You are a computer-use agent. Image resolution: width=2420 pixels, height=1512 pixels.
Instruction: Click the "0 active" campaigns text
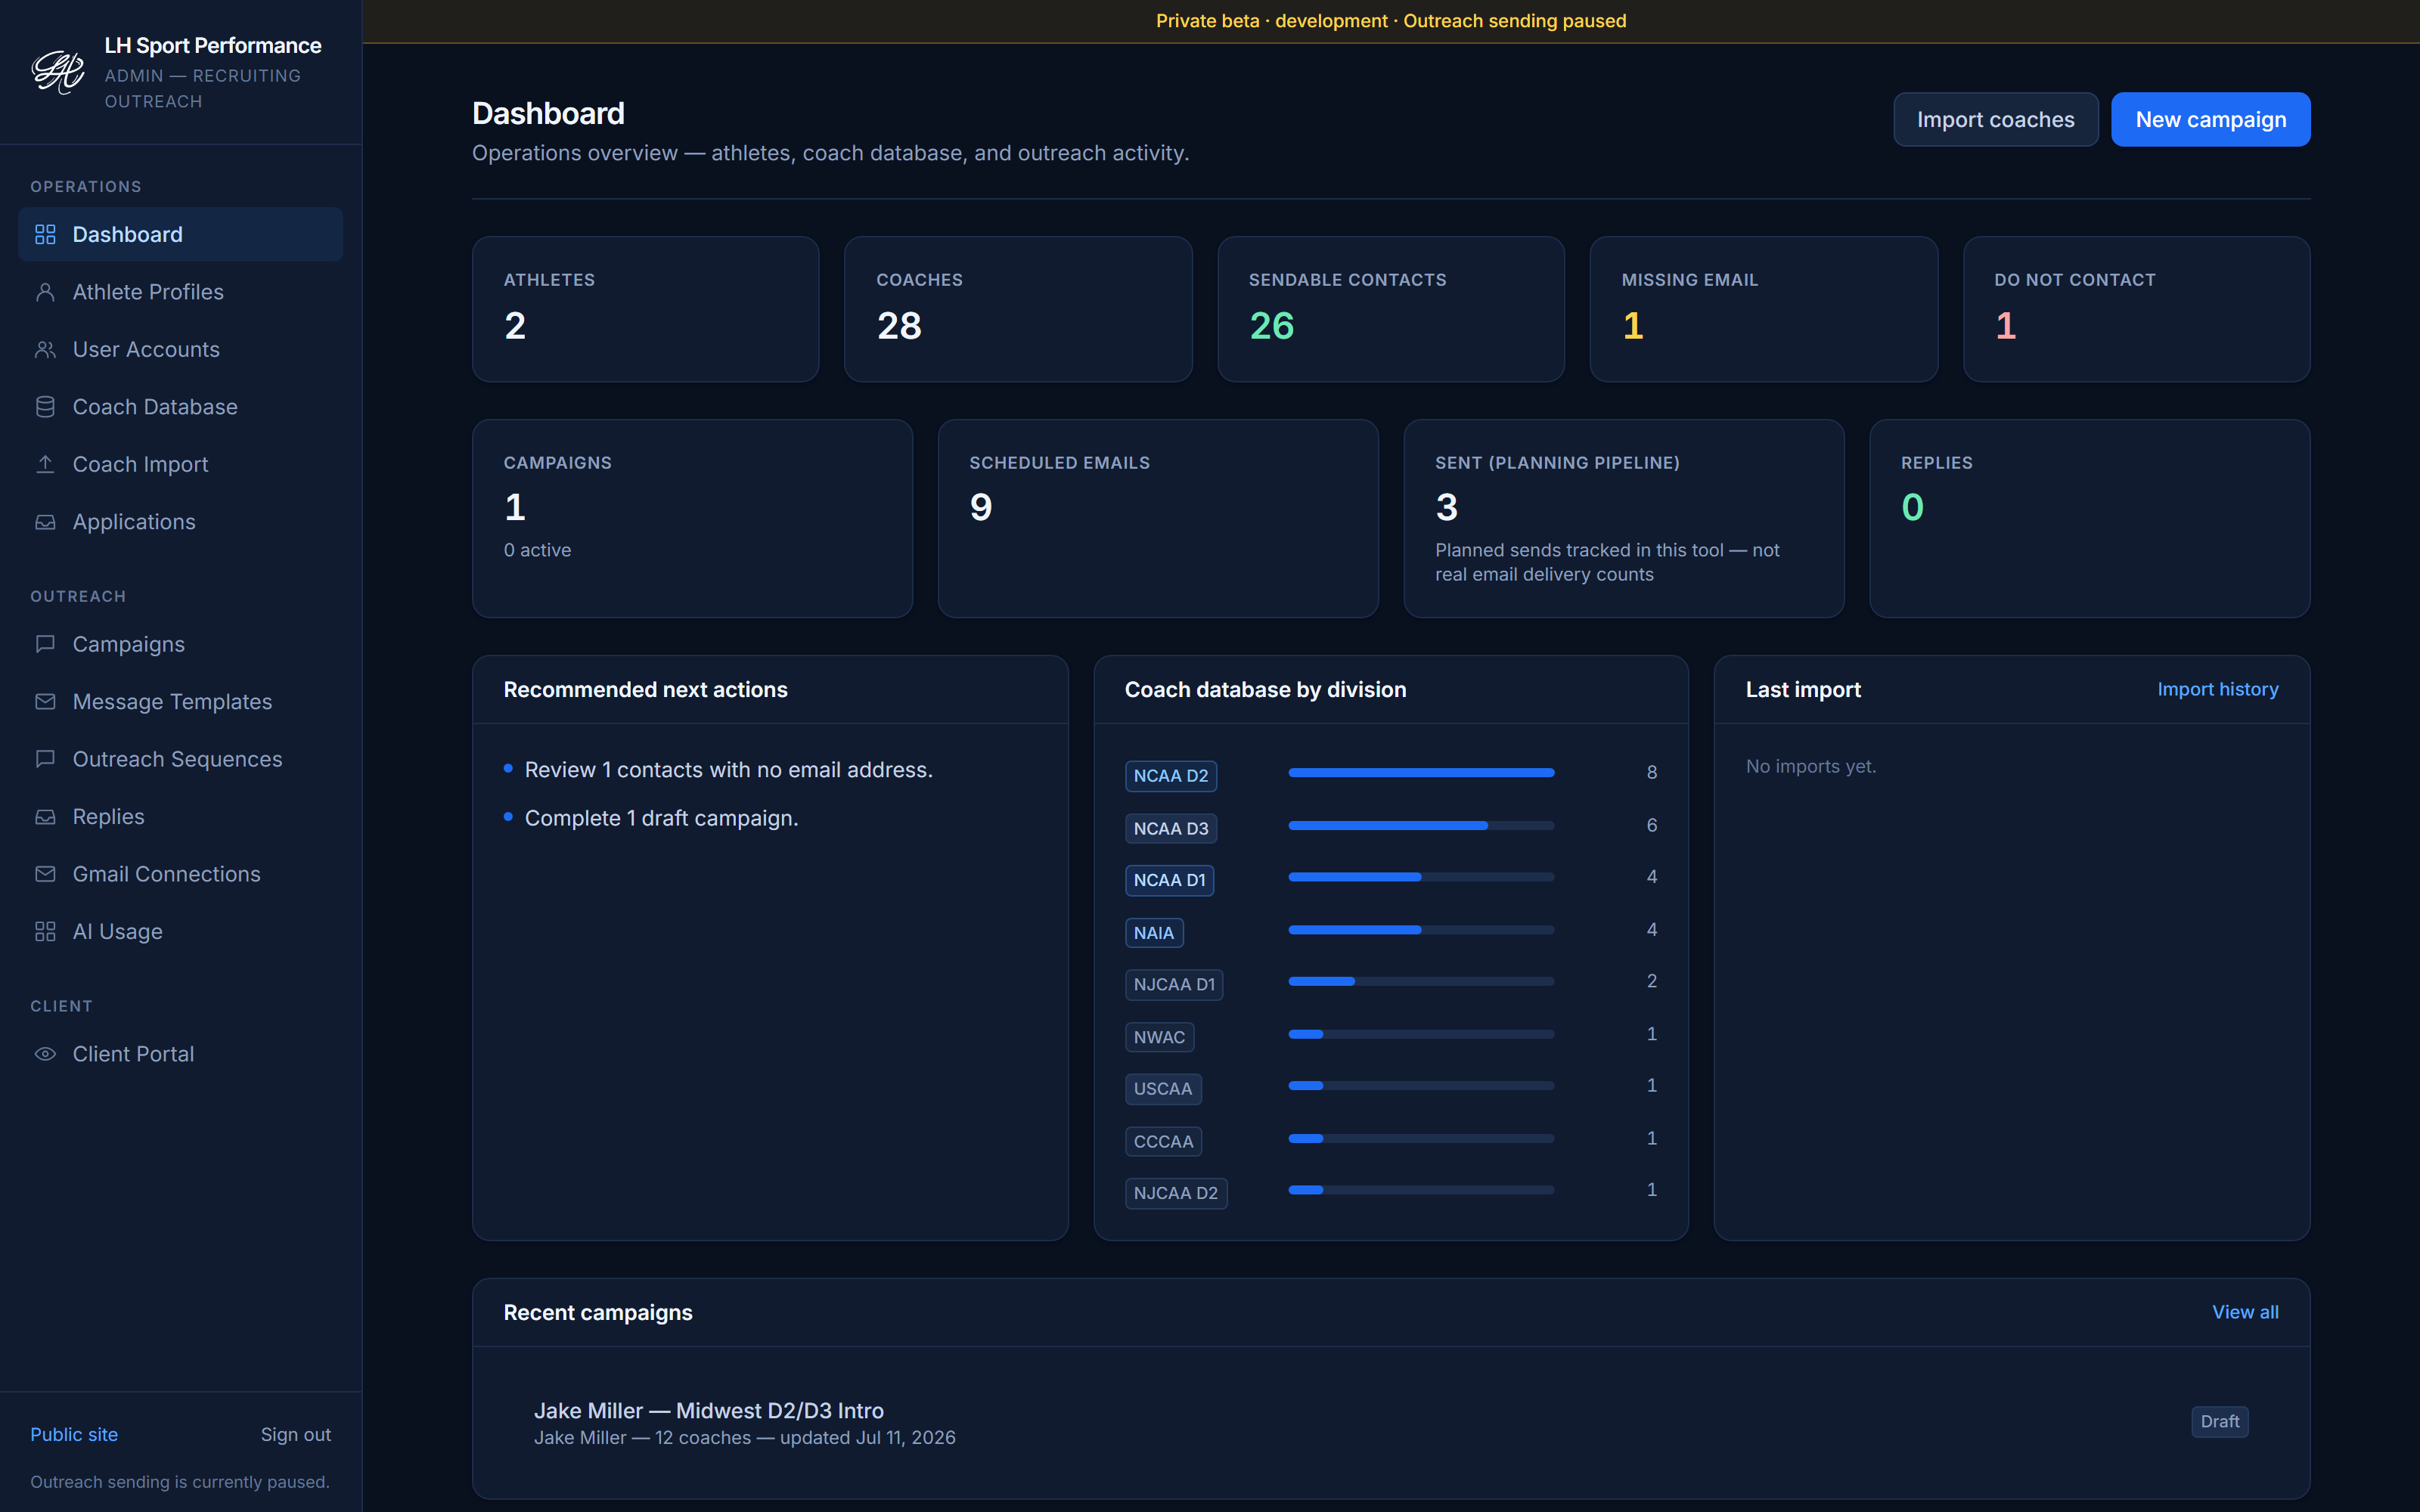coord(537,550)
